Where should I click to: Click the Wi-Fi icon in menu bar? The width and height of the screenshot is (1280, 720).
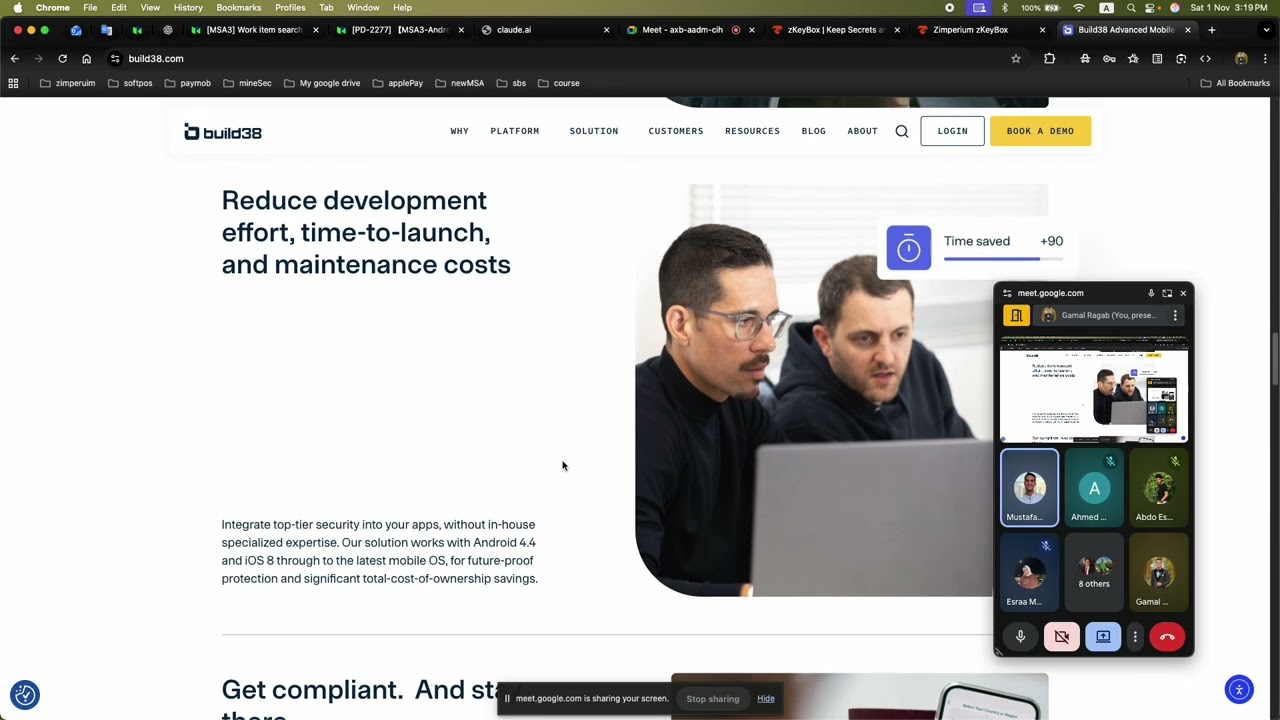1079,7
